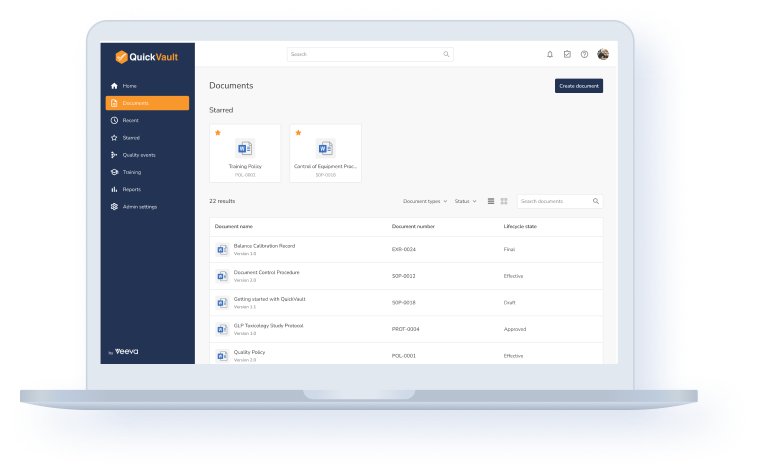Screen dimensions: 758x470
Task: Open the Reports section in sidebar
Action: 131,189
